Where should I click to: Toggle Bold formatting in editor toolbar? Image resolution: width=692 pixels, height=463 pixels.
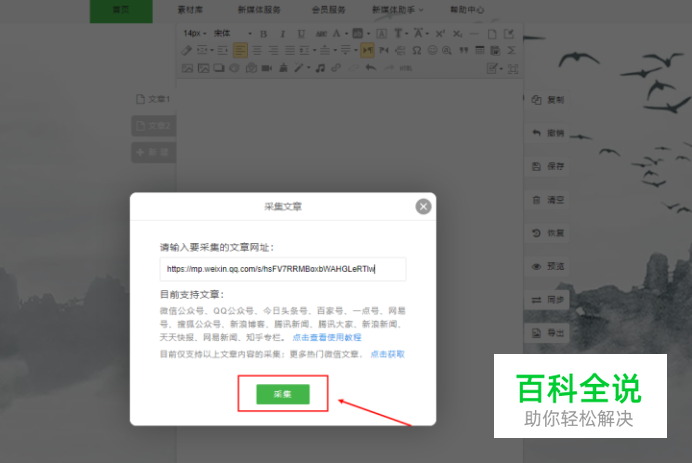coord(264,34)
